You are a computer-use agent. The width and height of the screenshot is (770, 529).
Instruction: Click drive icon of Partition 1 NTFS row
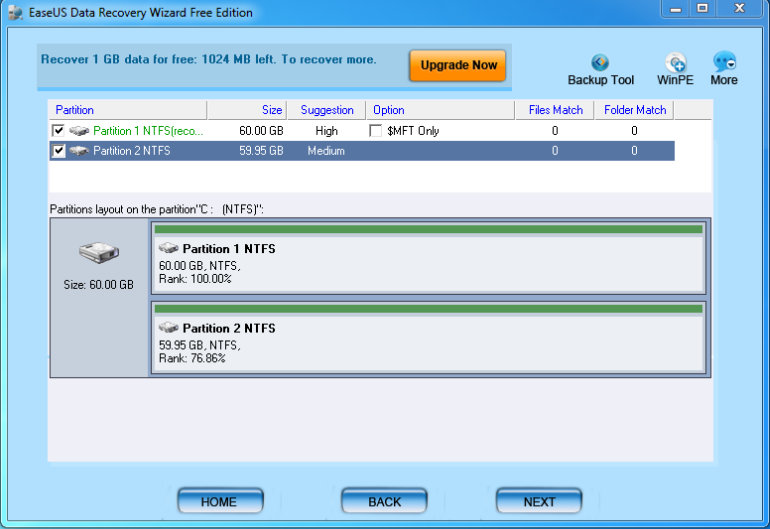point(79,131)
